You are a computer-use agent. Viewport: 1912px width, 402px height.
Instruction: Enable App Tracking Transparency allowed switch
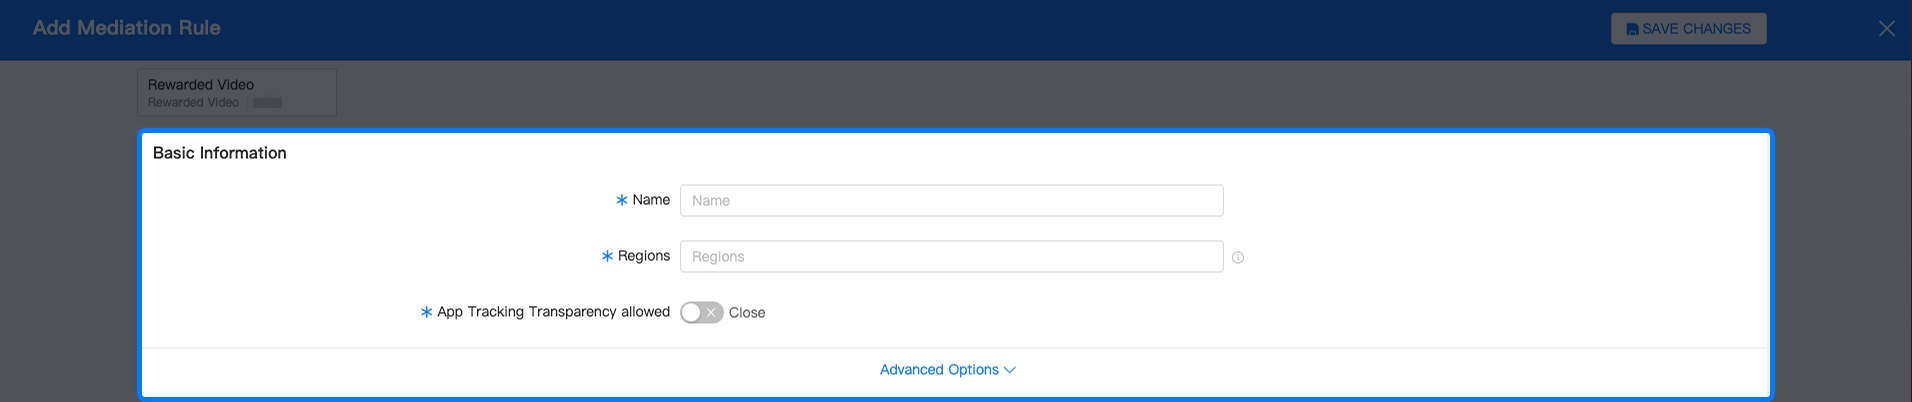(701, 313)
